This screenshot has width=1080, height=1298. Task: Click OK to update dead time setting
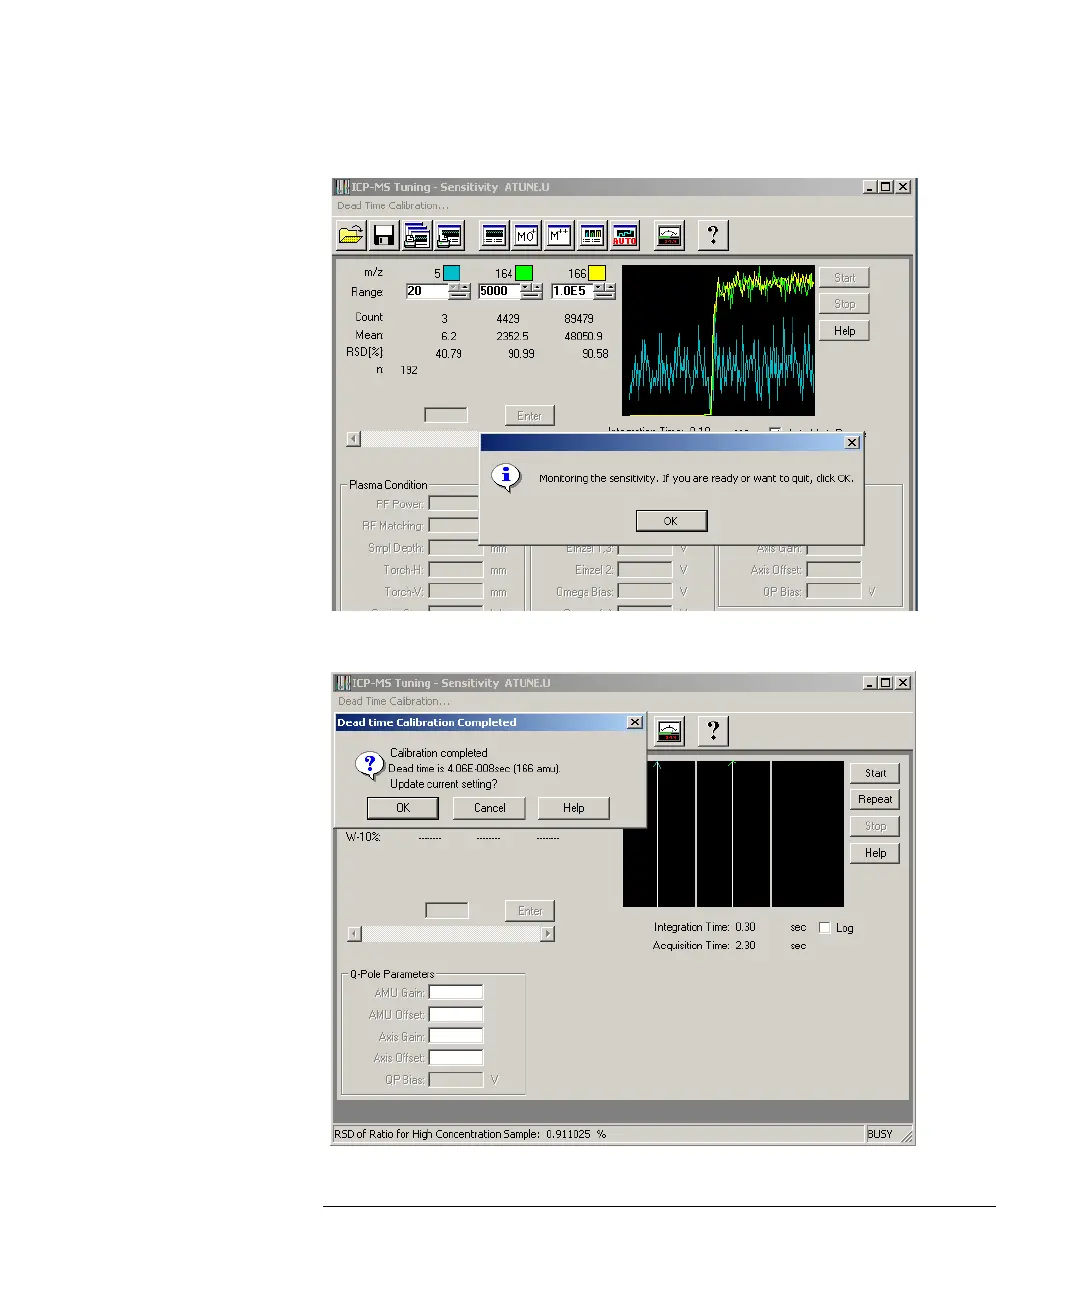[x=403, y=808]
